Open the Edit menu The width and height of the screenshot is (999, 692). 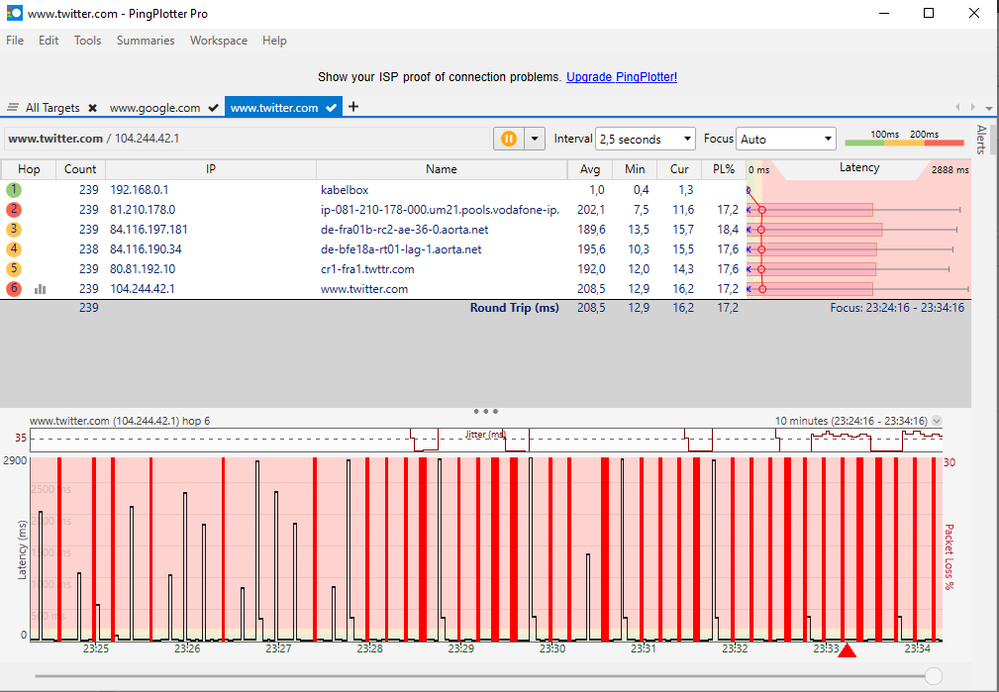(x=48, y=40)
